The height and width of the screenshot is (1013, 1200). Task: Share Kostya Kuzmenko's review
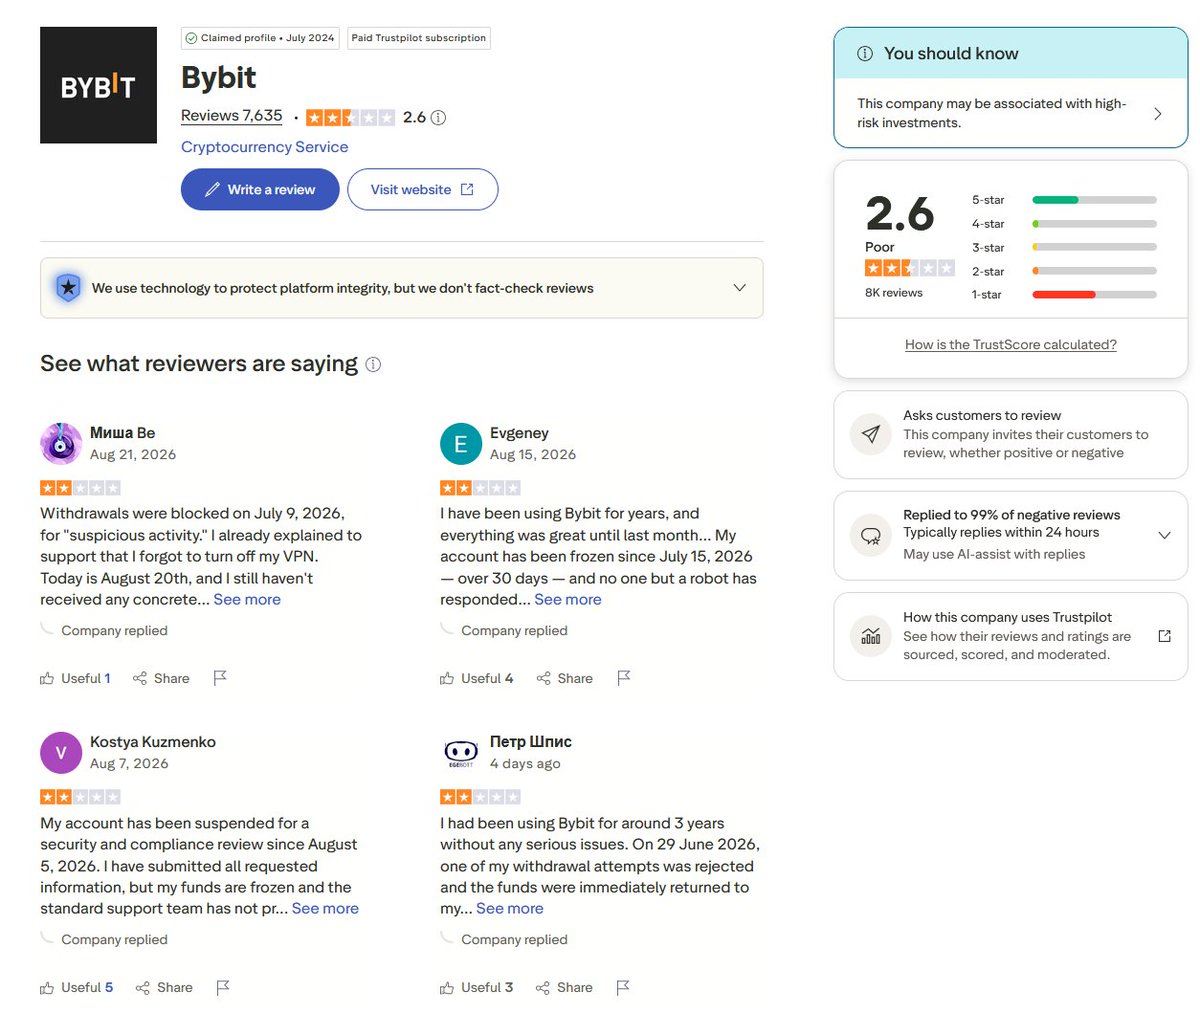pyautogui.click(x=164, y=987)
